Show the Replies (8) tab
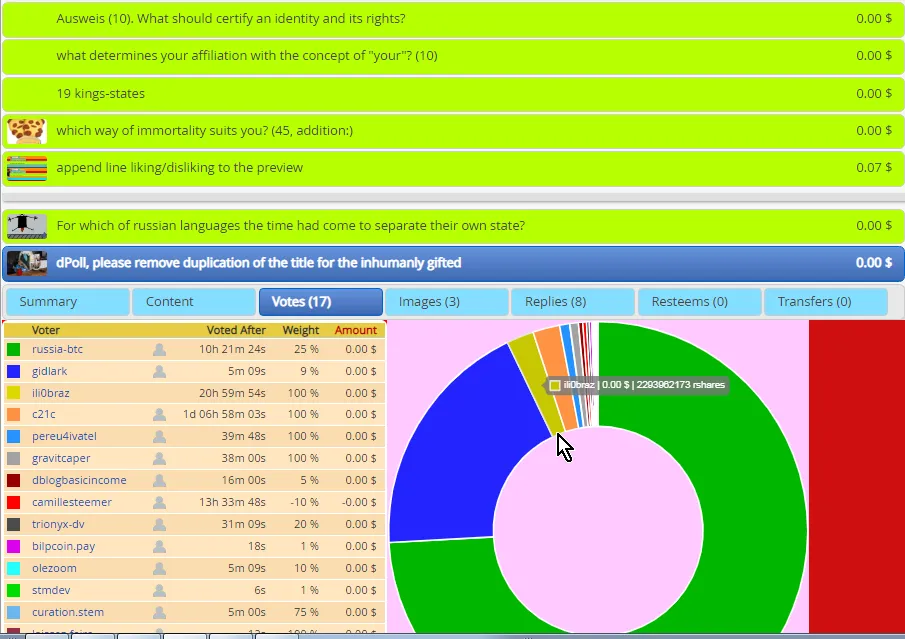 (573, 302)
